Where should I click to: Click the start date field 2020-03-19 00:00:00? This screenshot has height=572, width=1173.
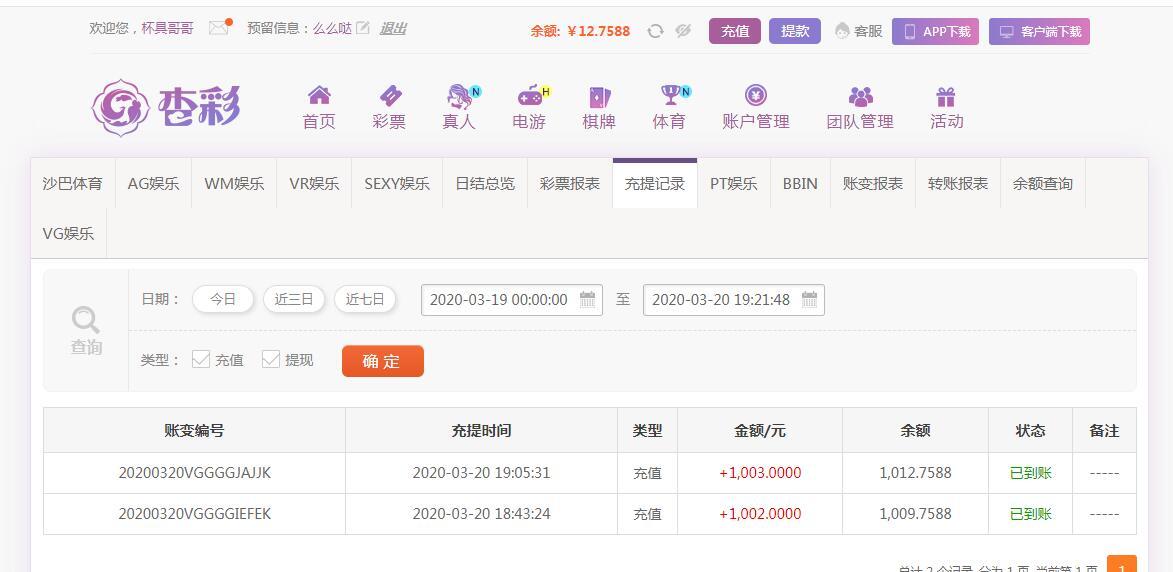512,300
